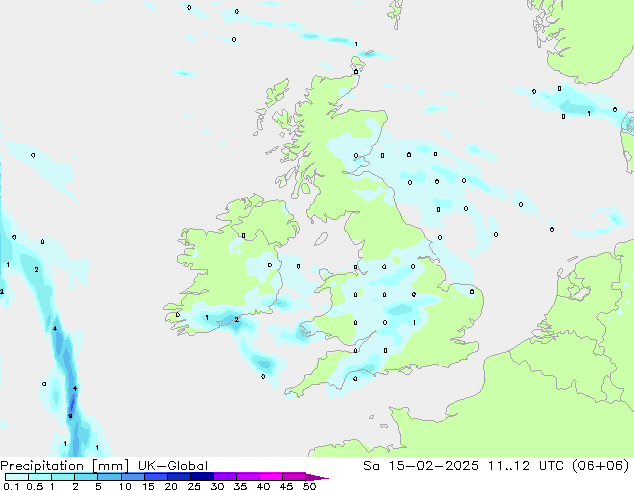Image resolution: width=634 pixels, height=490 pixels.
Task: Pick the legend swatch between 5 and 10
Action: coord(109,477)
